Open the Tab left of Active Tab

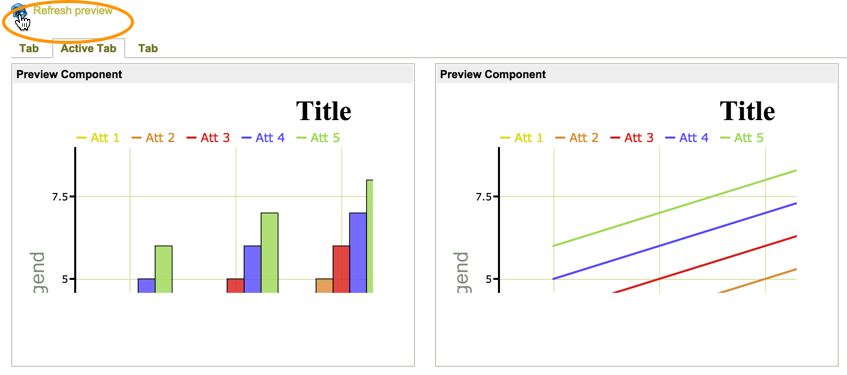[29, 48]
